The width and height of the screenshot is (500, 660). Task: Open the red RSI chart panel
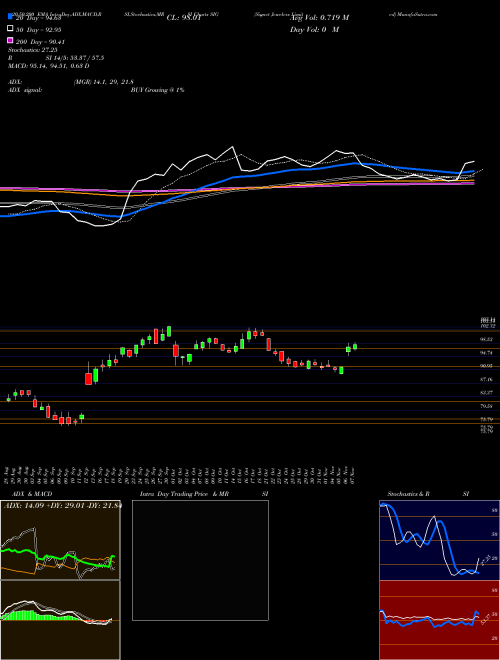click(439, 620)
